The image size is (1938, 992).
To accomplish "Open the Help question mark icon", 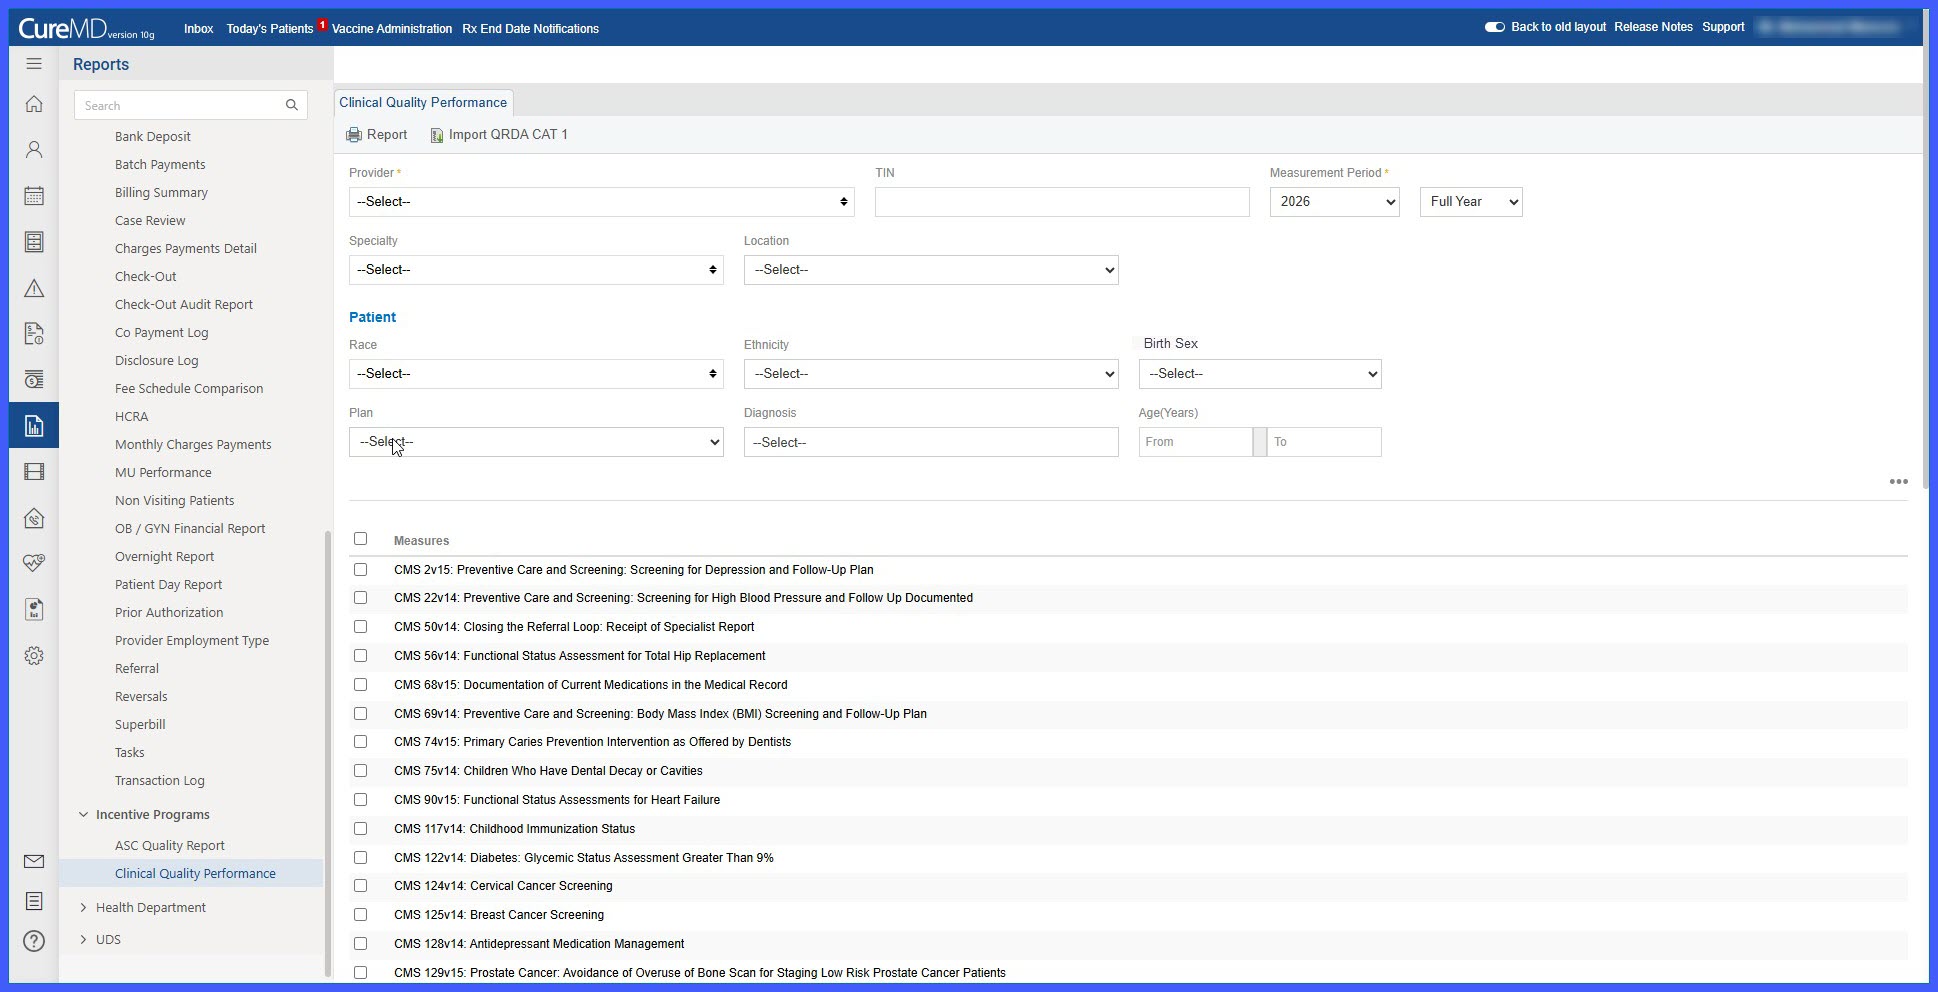I will (34, 941).
